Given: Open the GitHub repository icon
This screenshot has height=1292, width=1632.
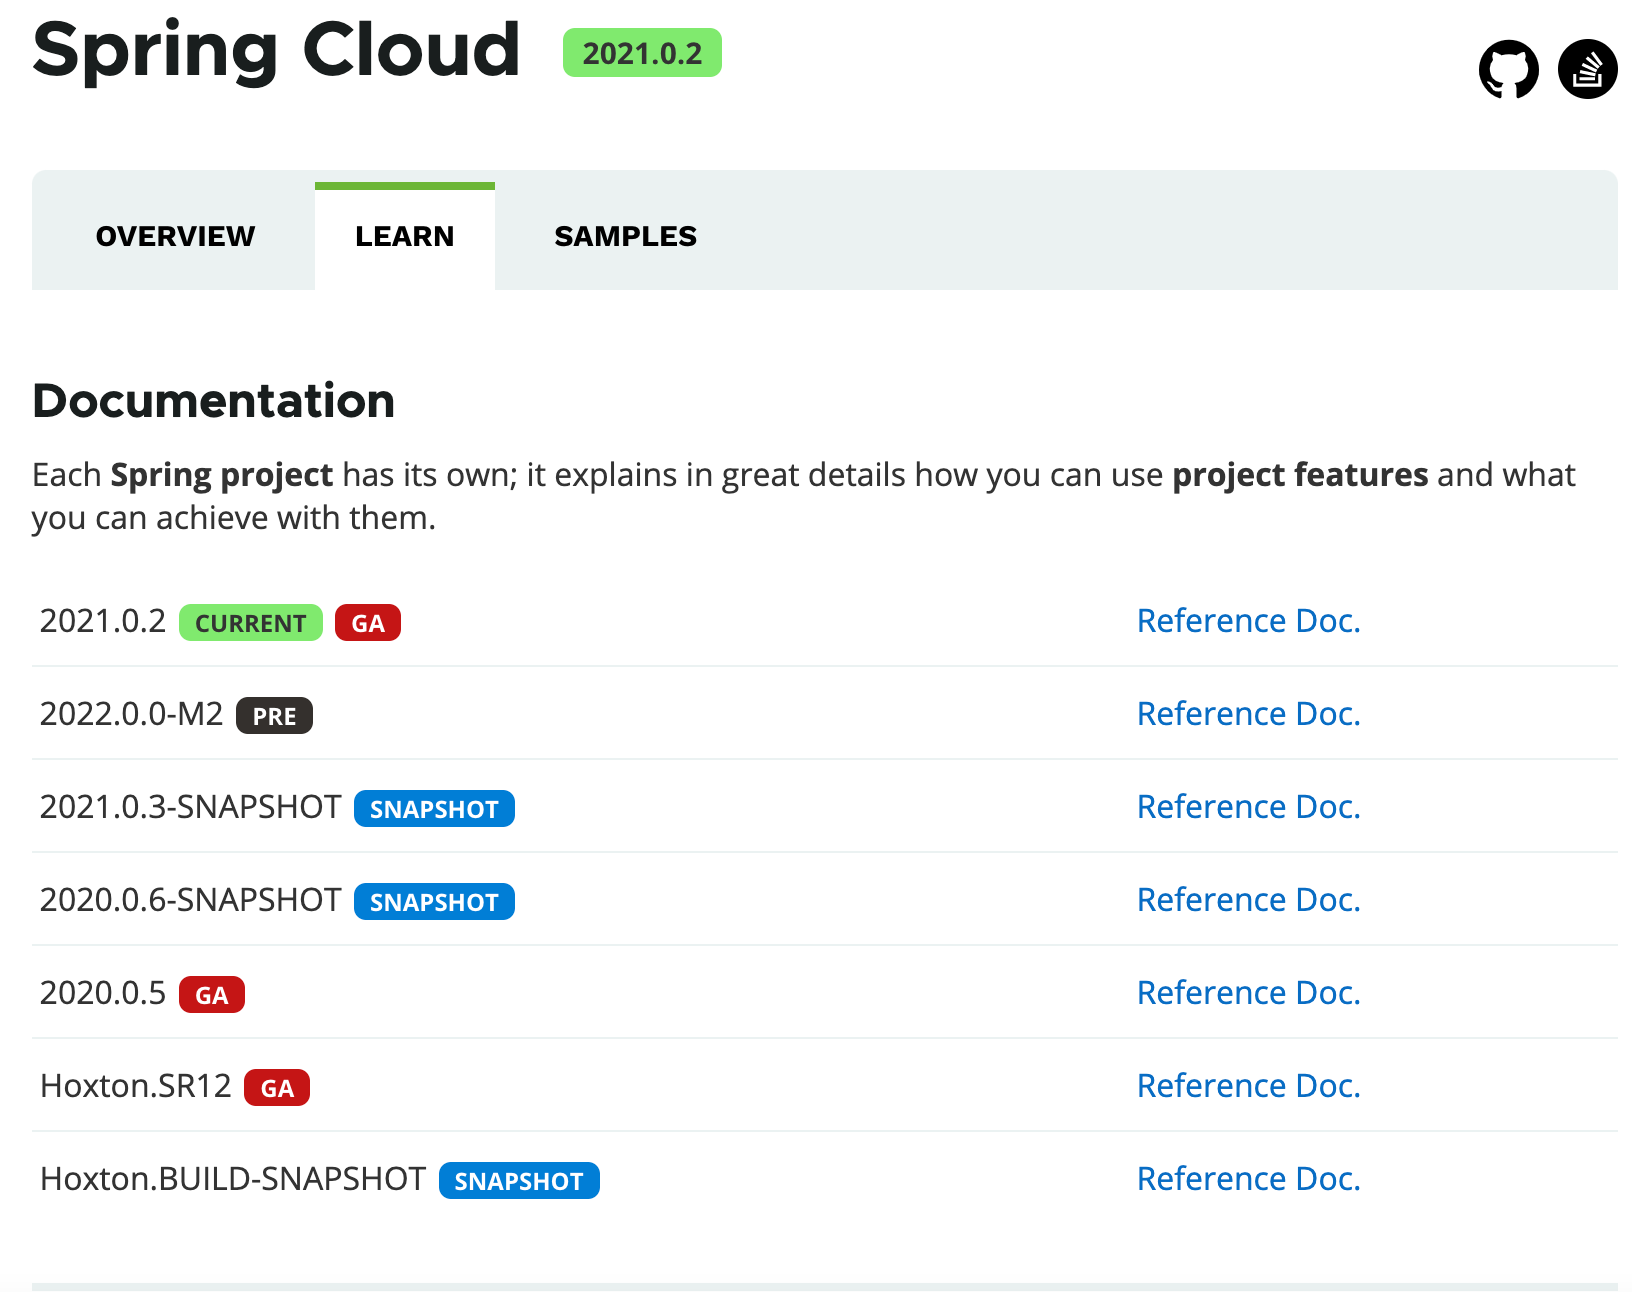Looking at the screenshot, I should [x=1508, y=69].
